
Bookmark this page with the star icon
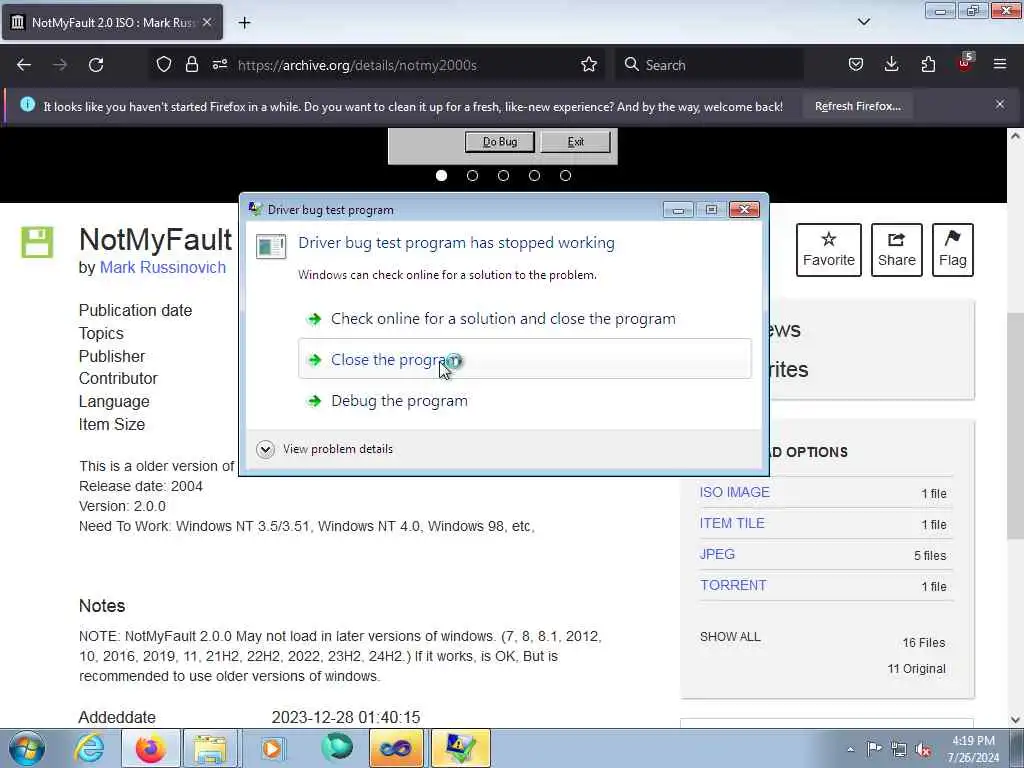[589, 65]
